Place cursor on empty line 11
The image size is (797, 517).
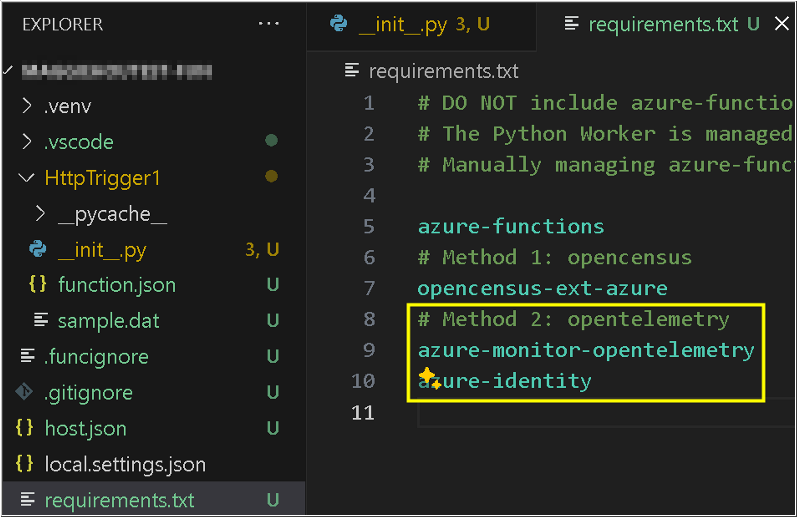click(606, 413)
